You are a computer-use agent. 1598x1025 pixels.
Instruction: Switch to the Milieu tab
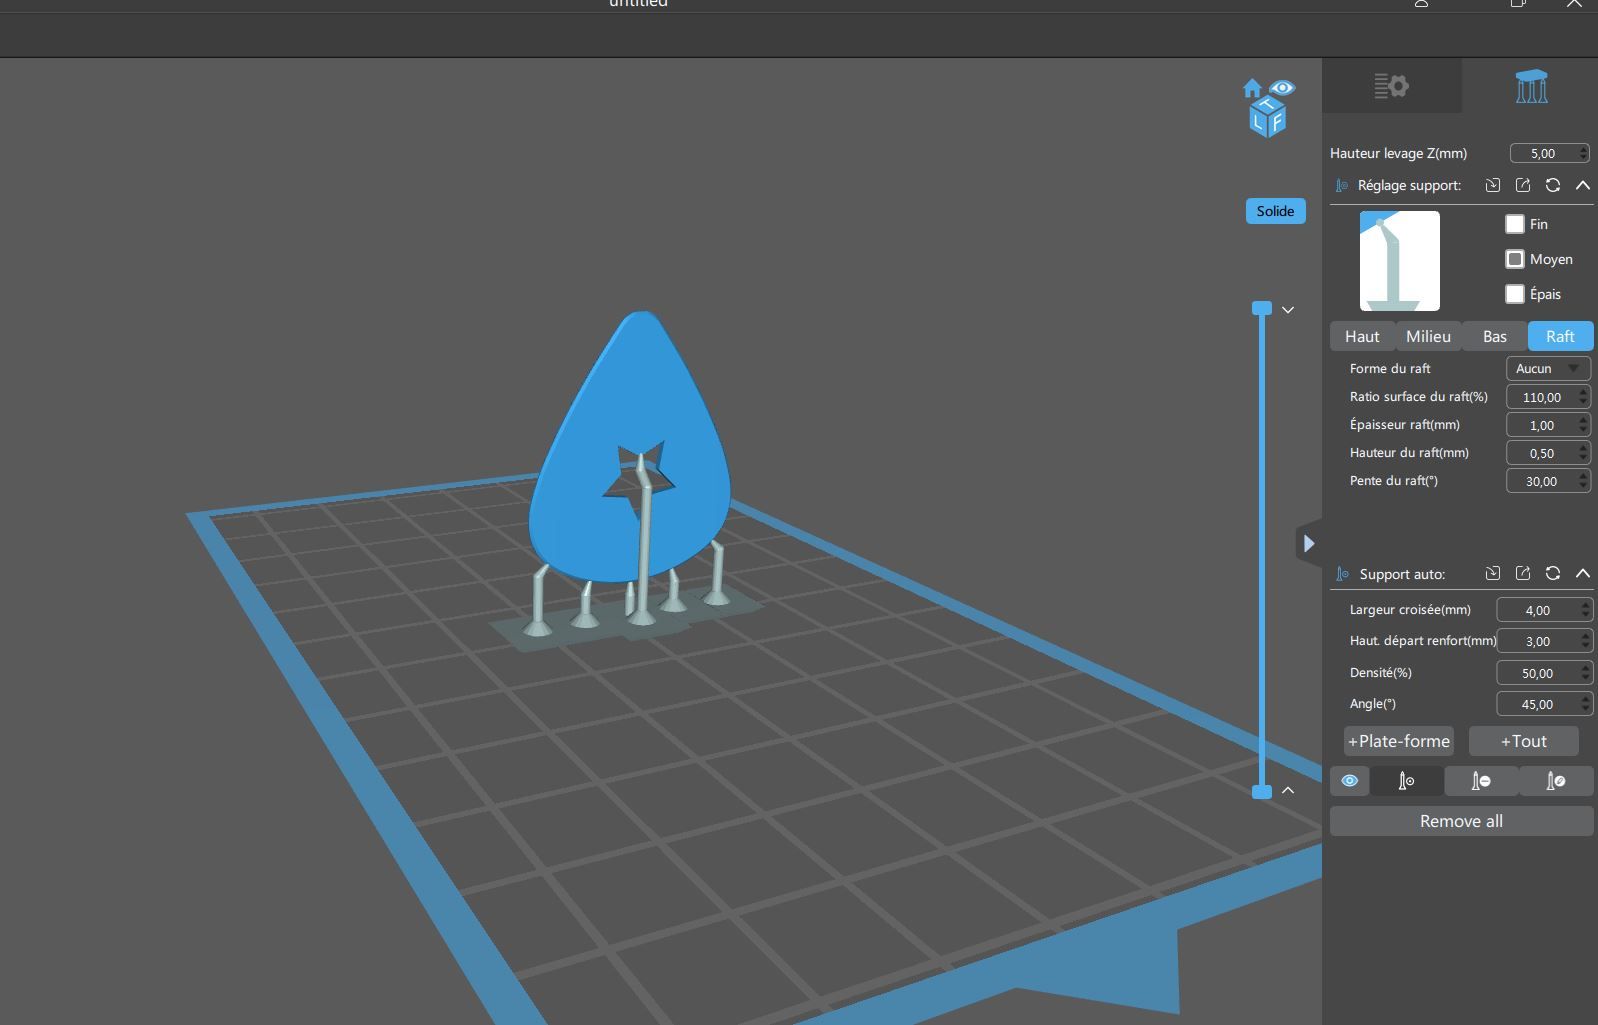(x=1428, y=336)
